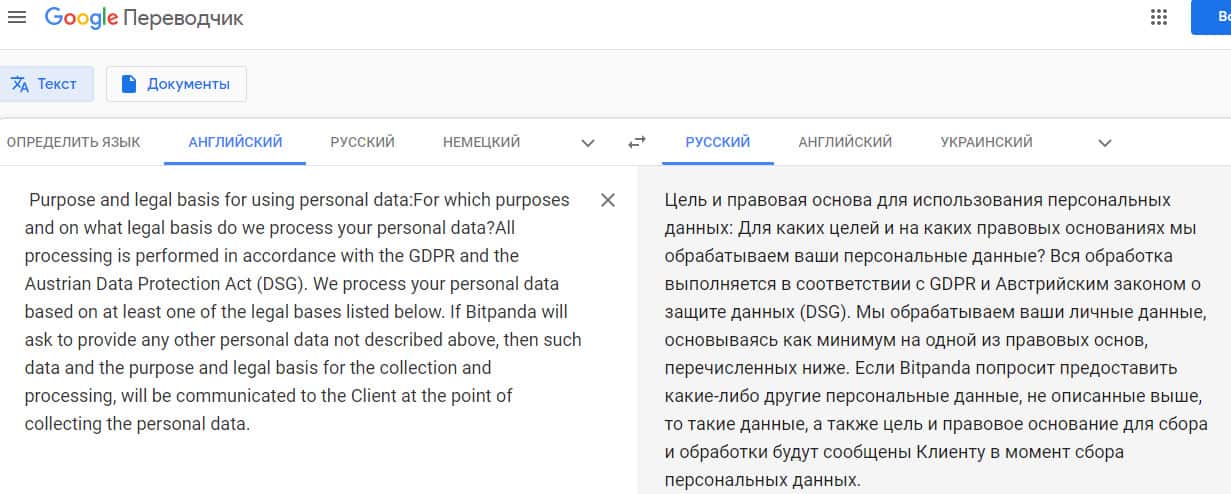The image size is (1231, 494).
Task: Select Английский as target language
Action: [845, 142]
